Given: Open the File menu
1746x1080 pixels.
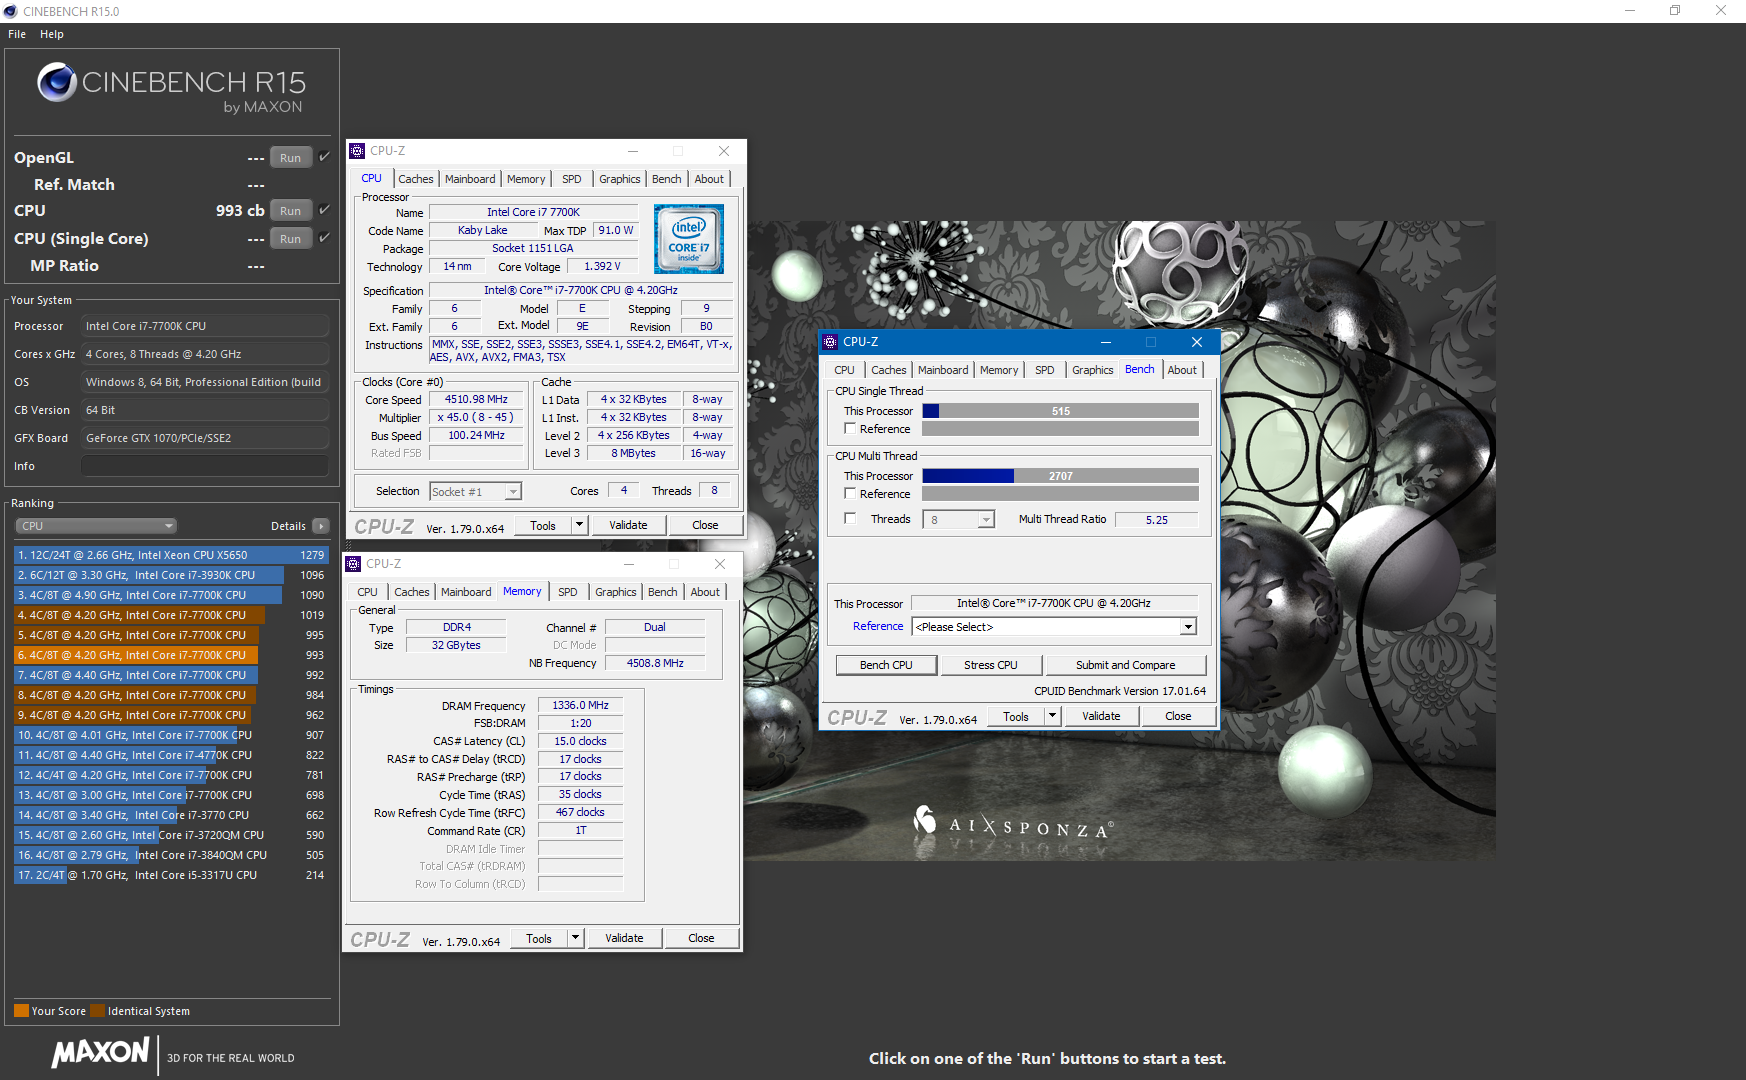Looking at the screenshot, I should click(x=17, y=34).
